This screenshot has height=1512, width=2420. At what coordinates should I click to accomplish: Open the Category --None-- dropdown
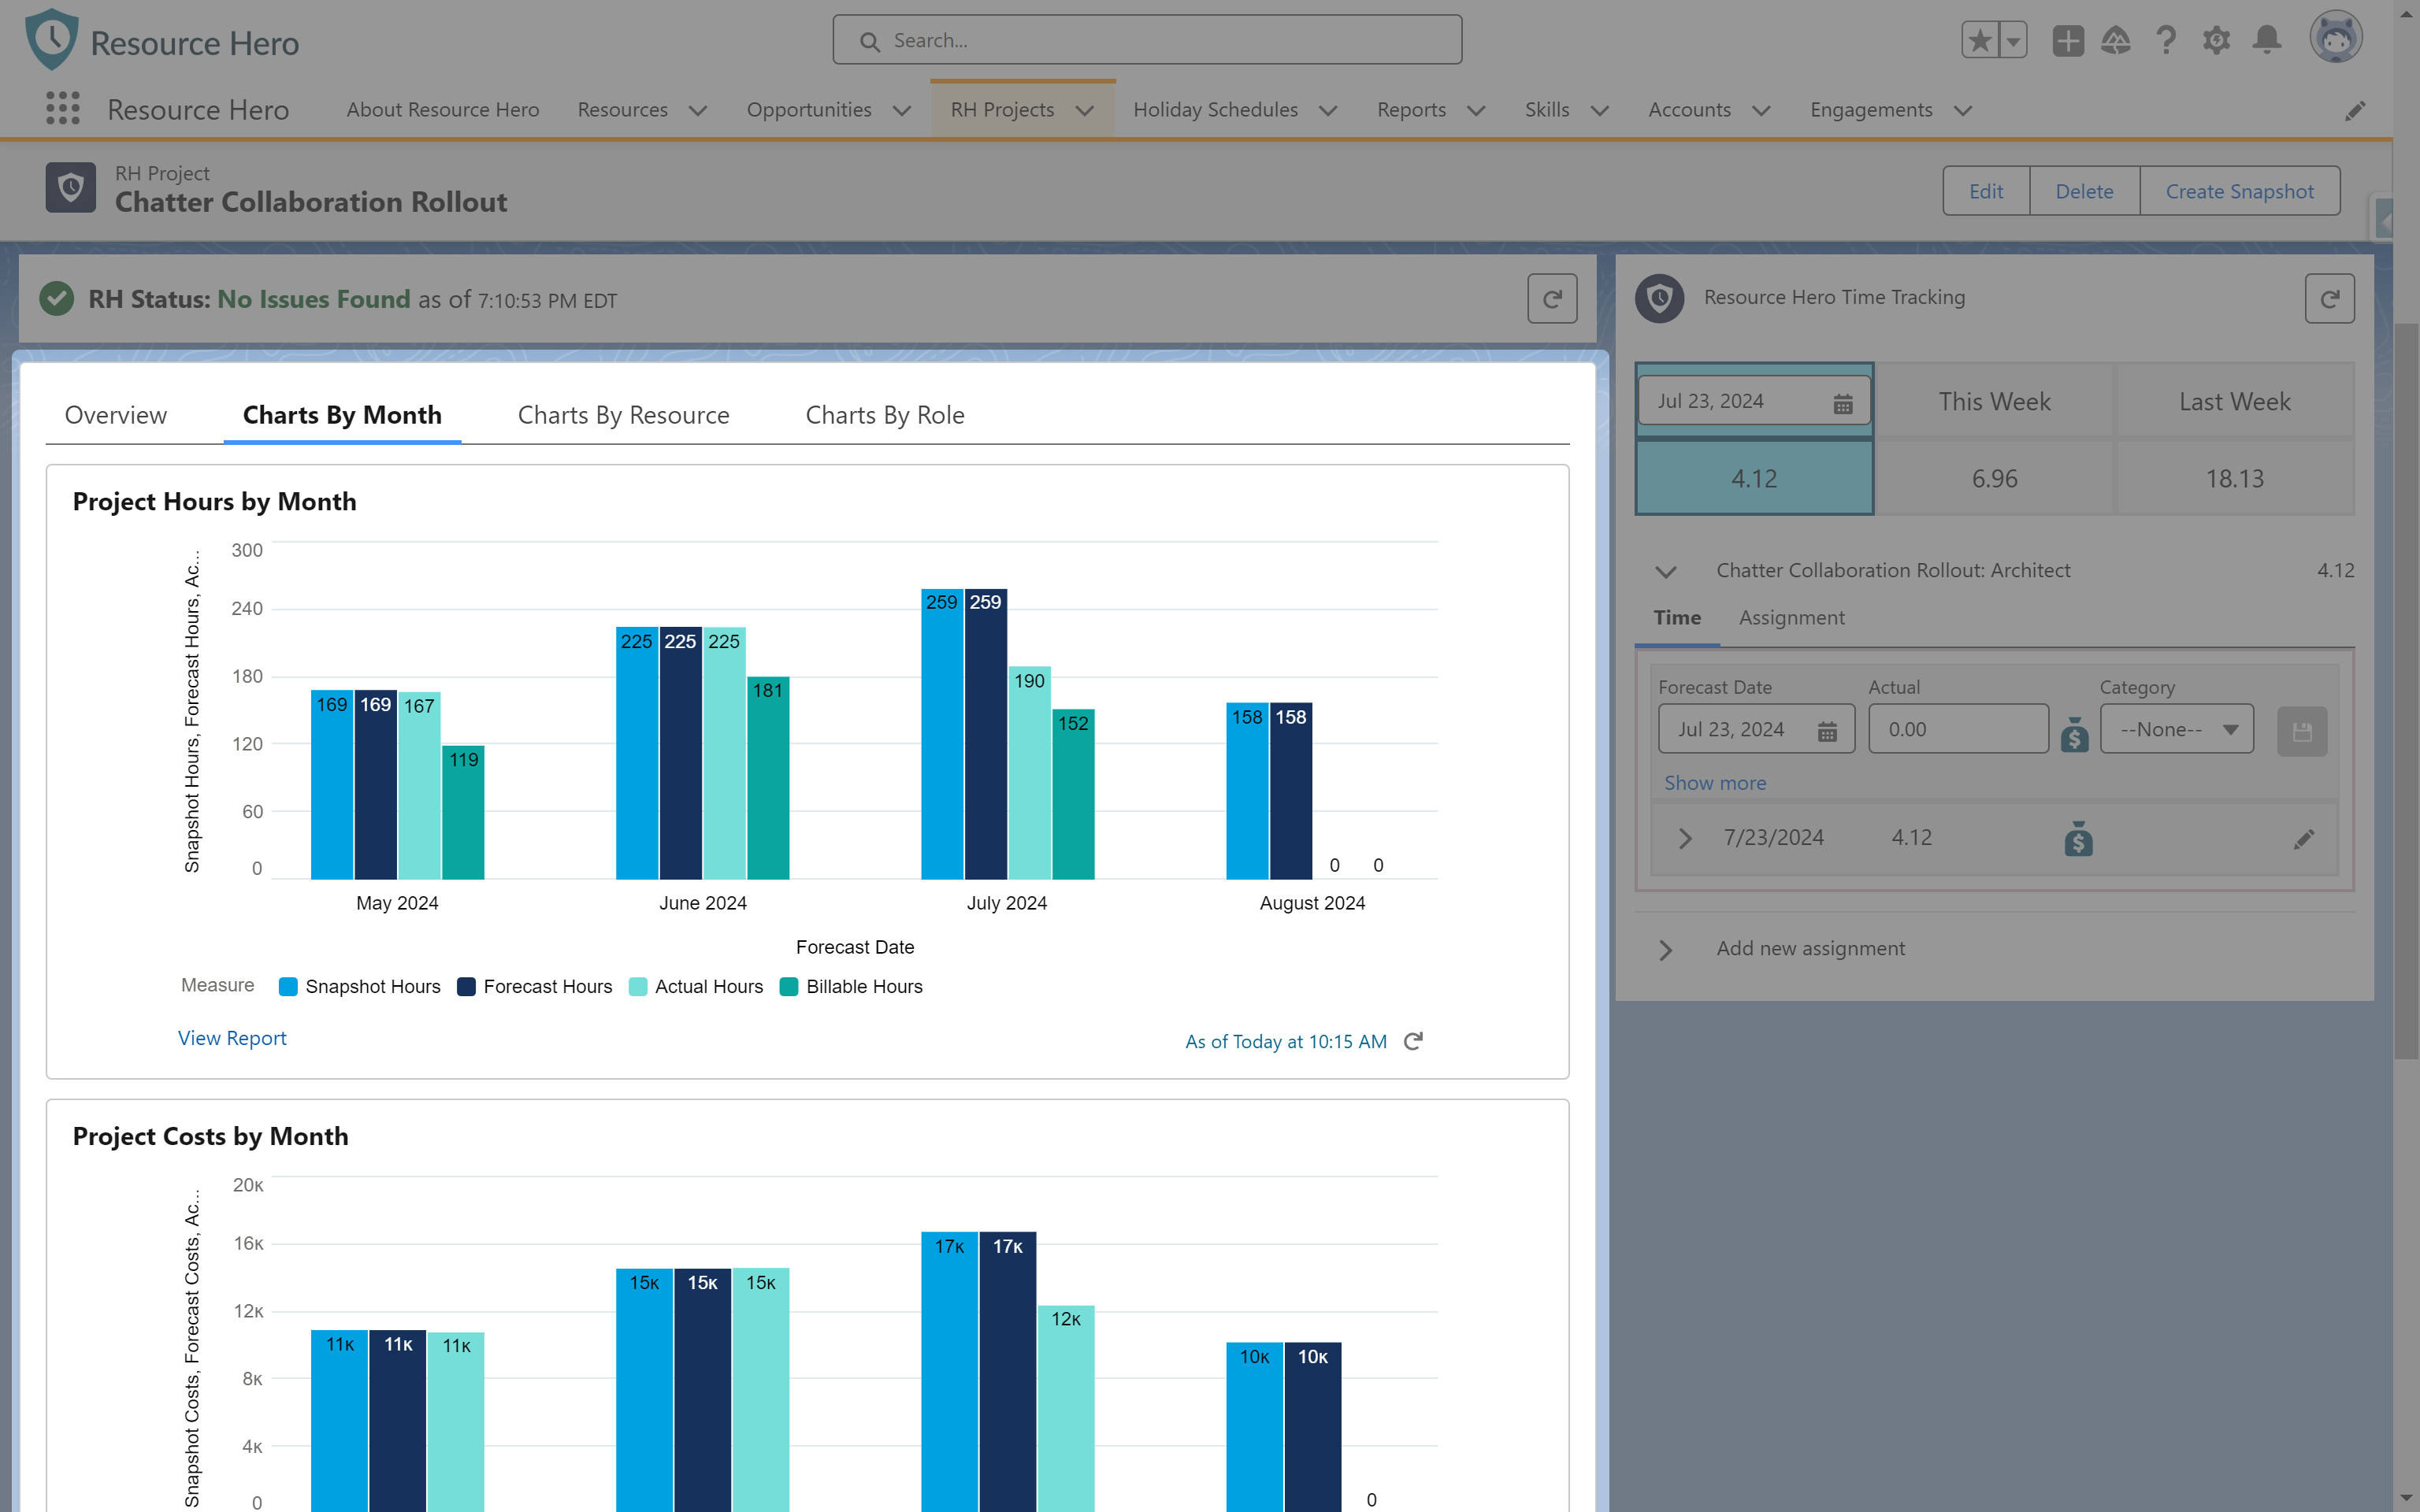[x=2176, y=729]
